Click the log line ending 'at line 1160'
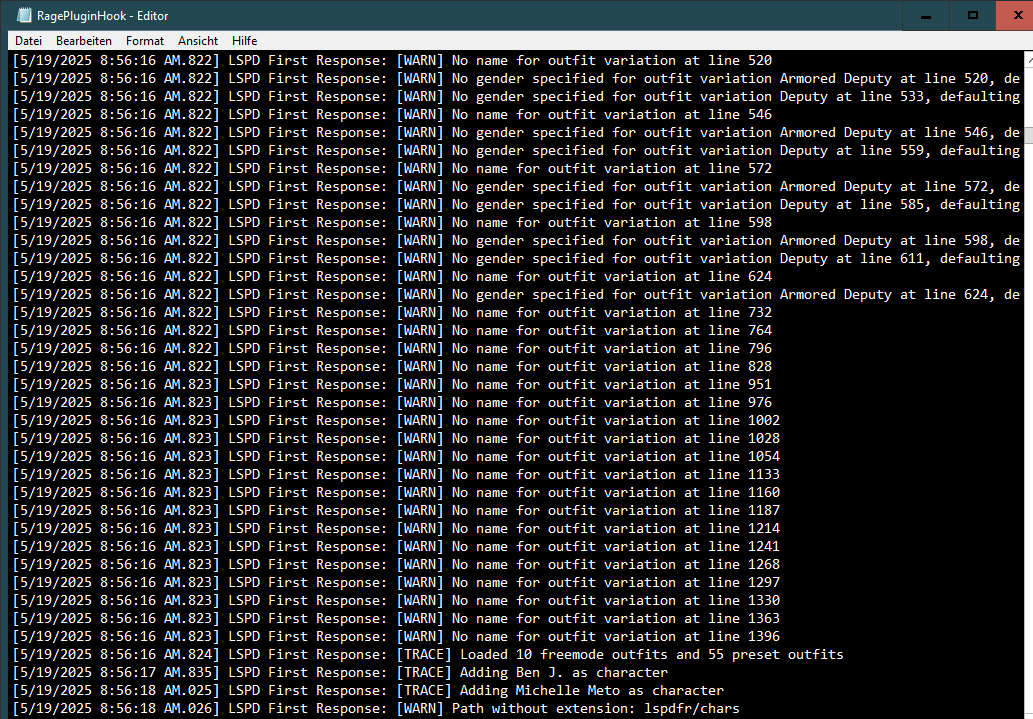 tap(396, 493)
